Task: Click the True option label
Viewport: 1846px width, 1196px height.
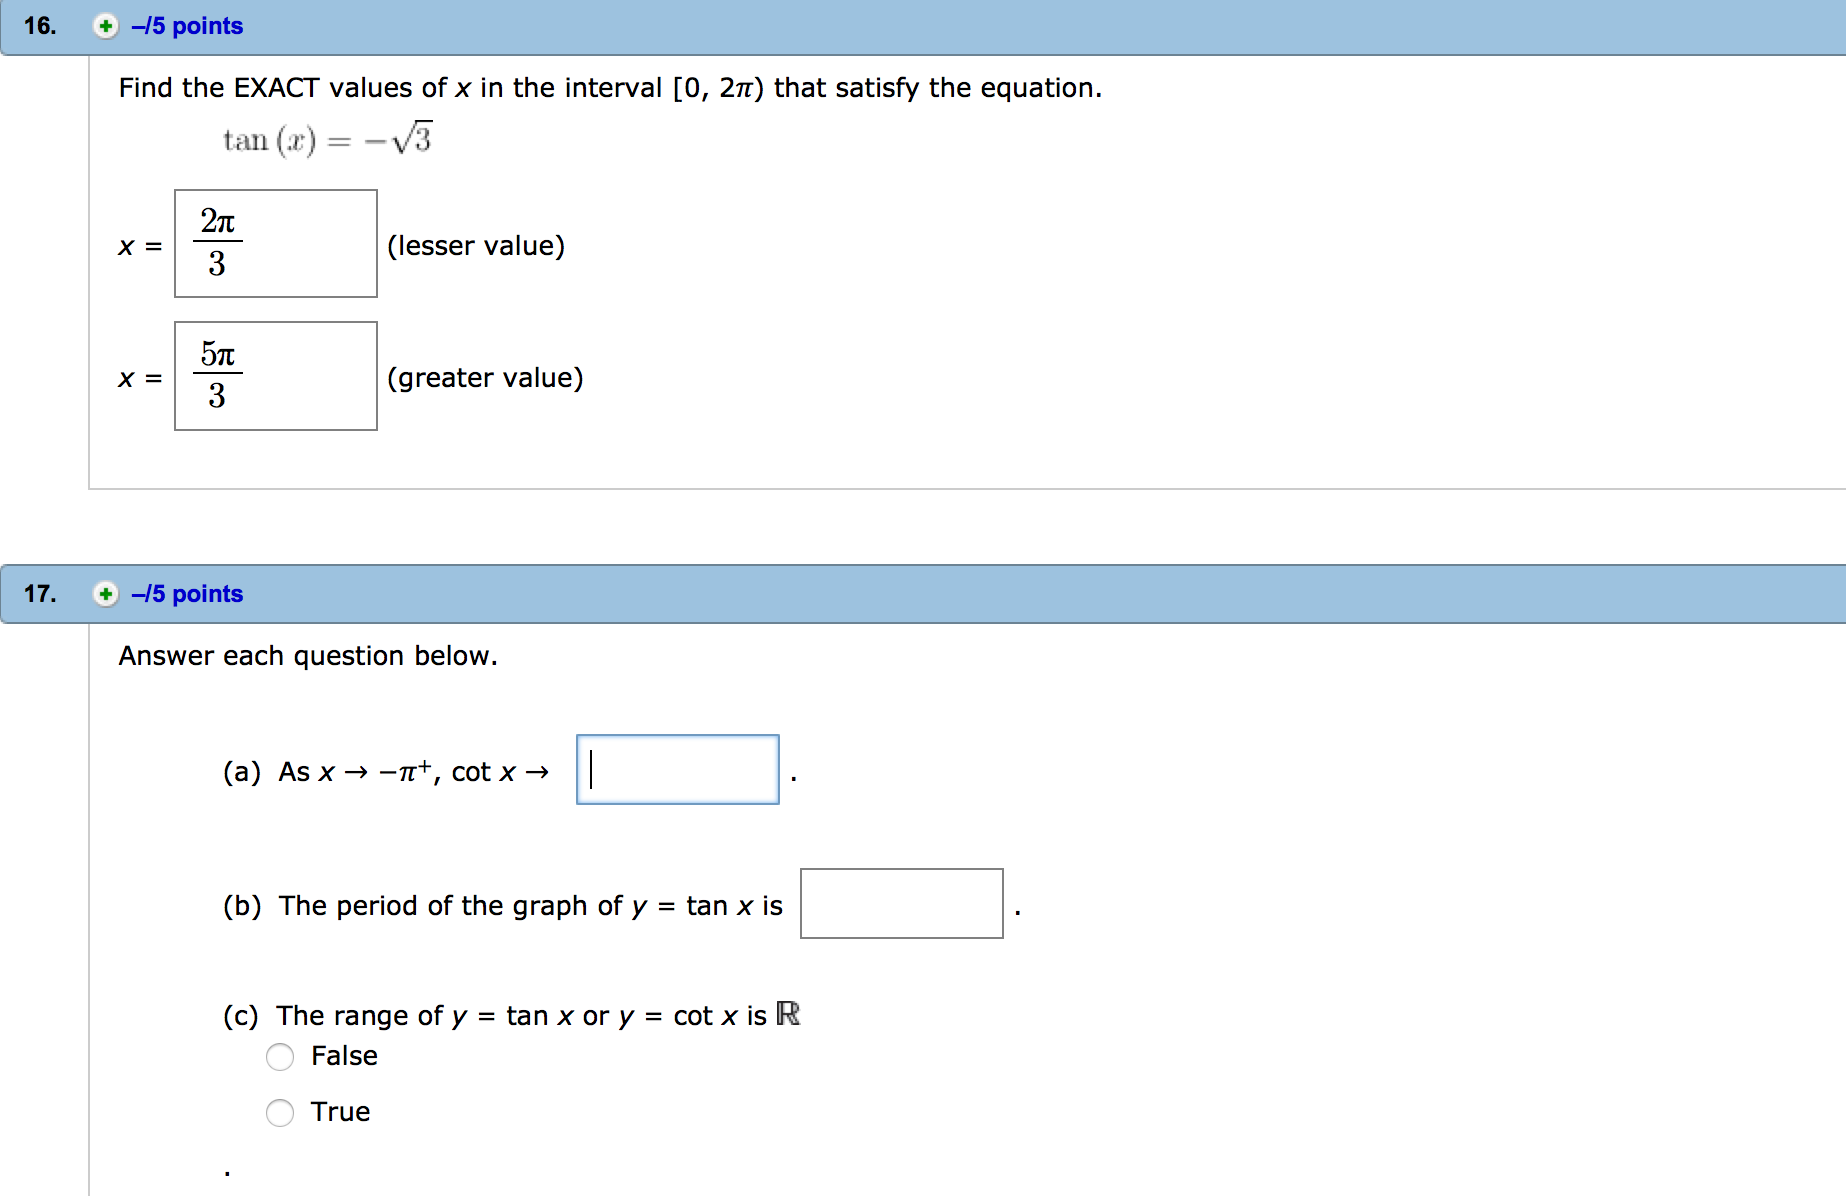Action: click(340, 1112)
